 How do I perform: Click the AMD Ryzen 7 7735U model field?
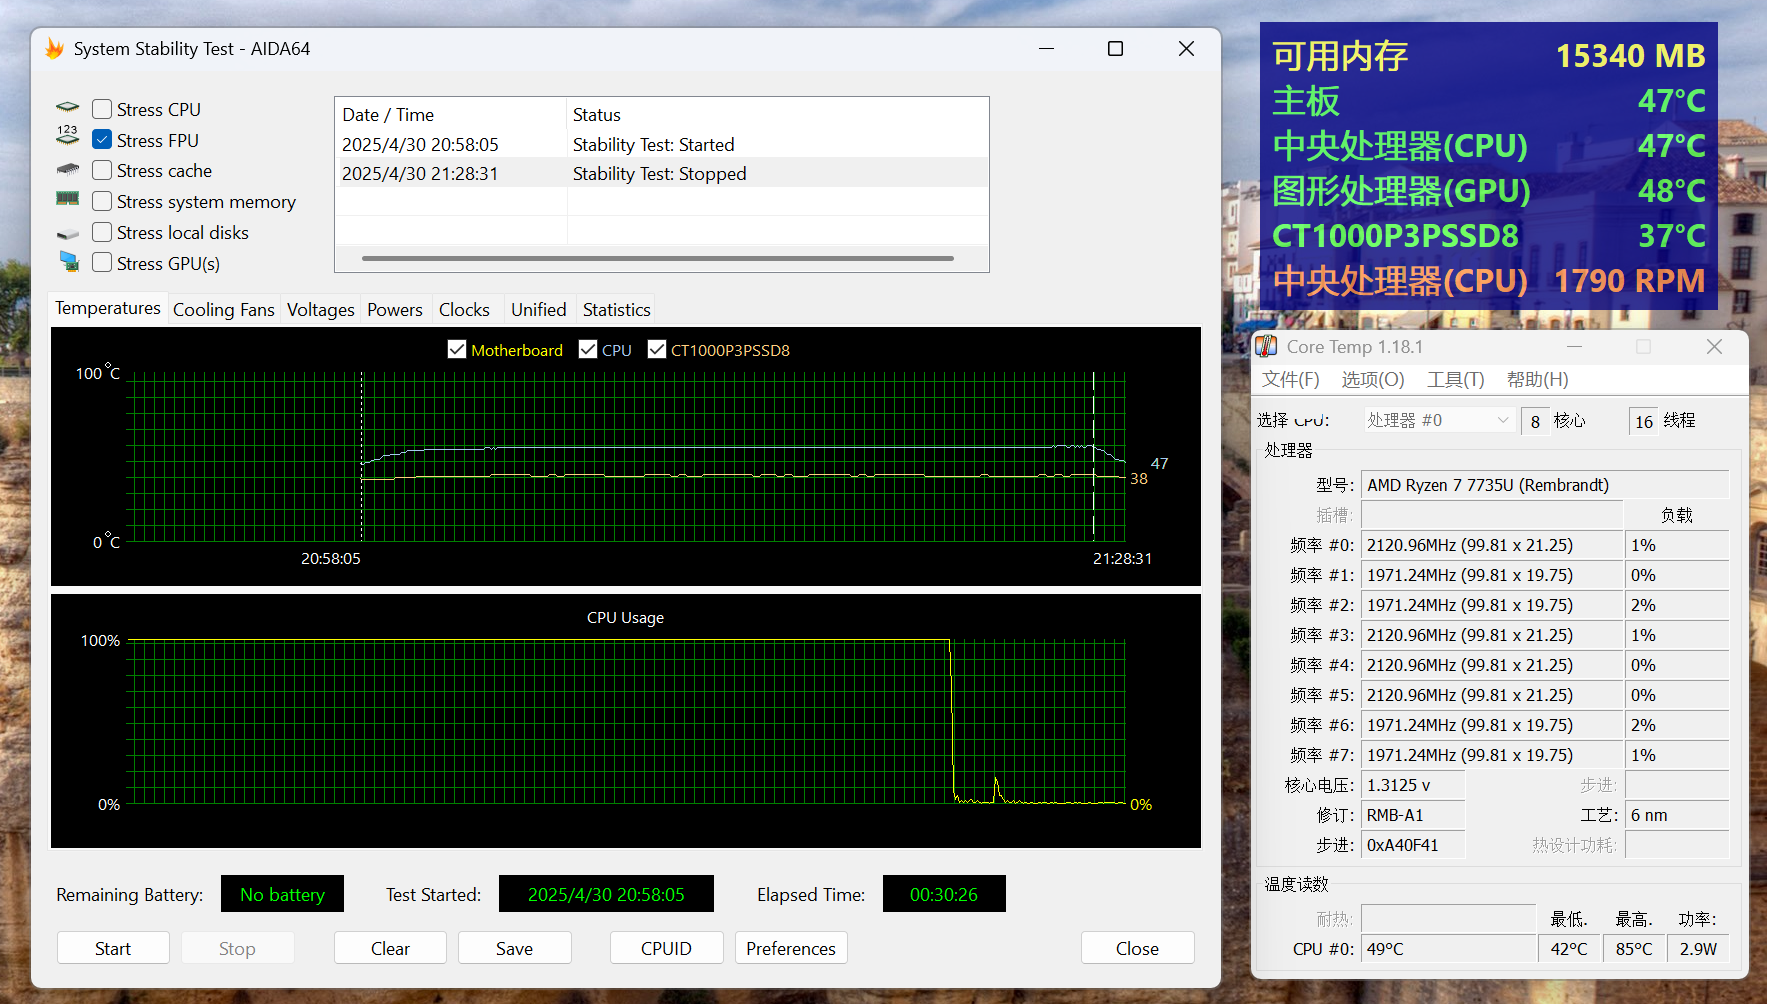click(1545, 485)
